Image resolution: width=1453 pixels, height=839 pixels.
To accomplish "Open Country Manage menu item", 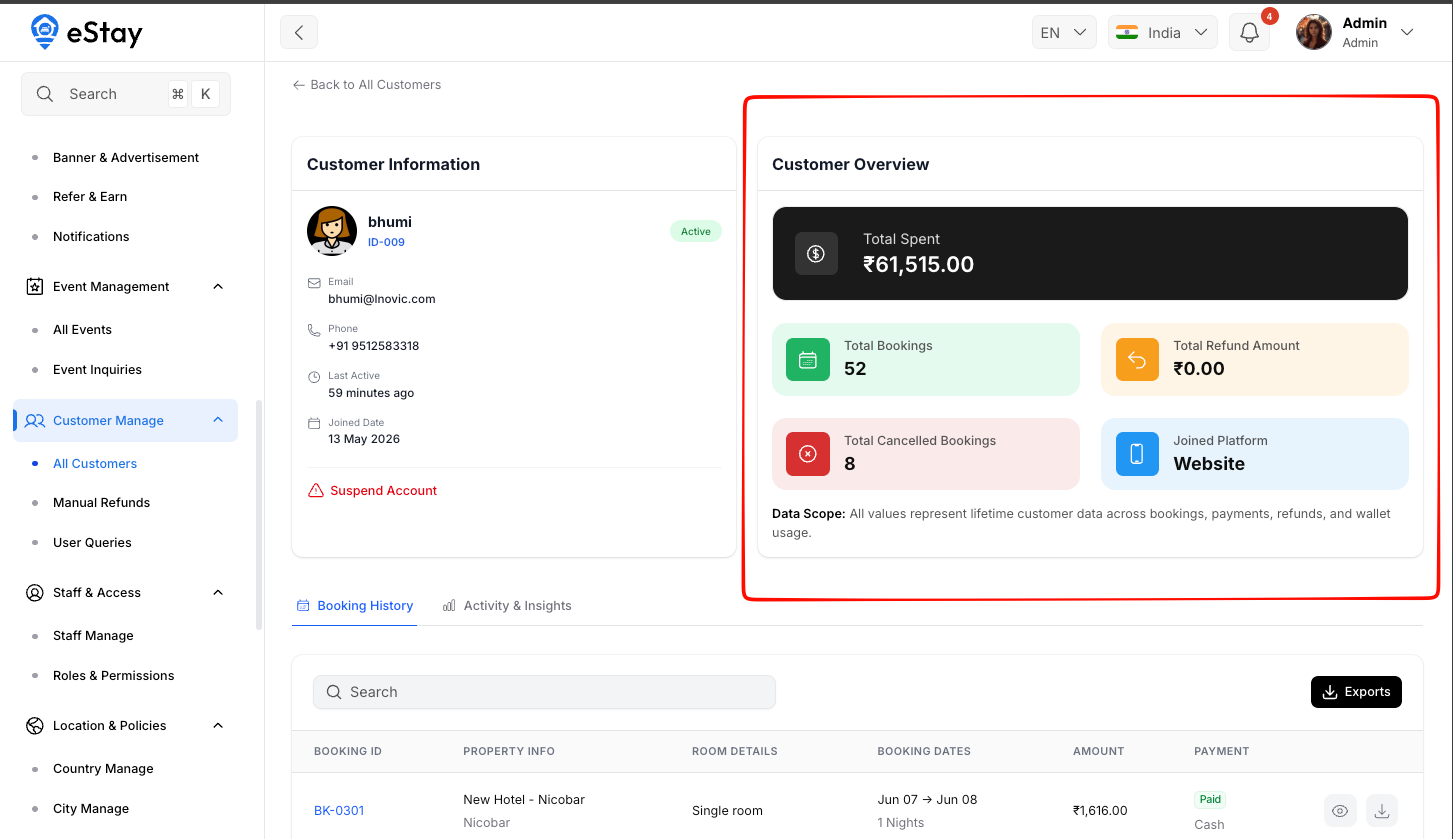I will point(103,769).
